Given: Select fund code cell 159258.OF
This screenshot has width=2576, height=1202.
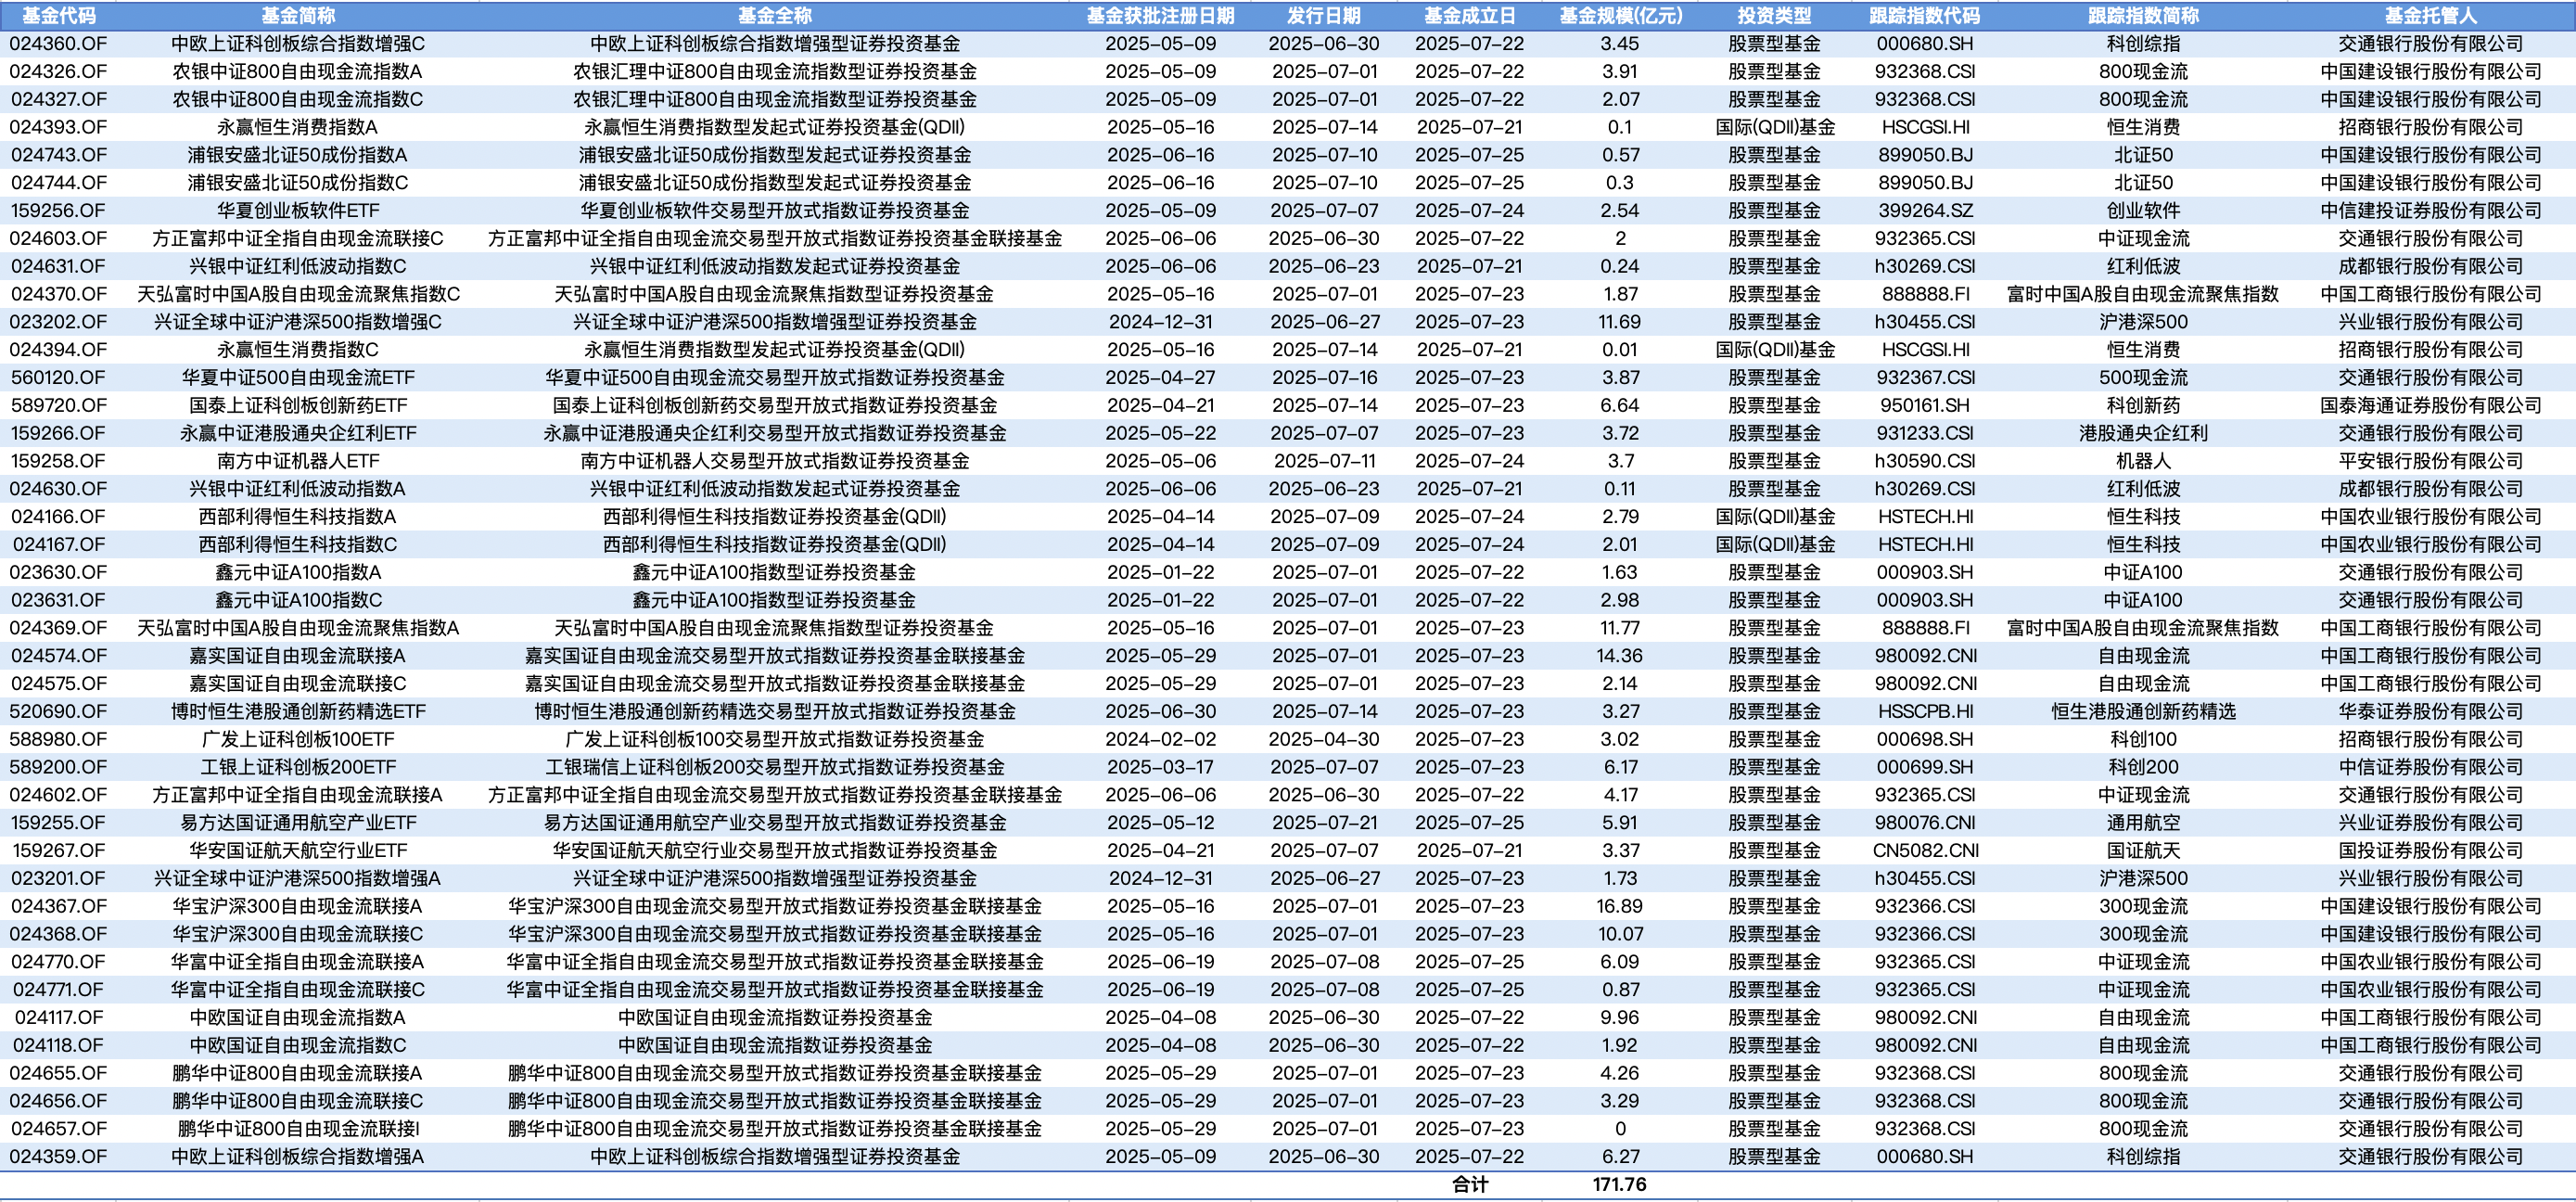Looking at the screenshot, I should point(59,461).
